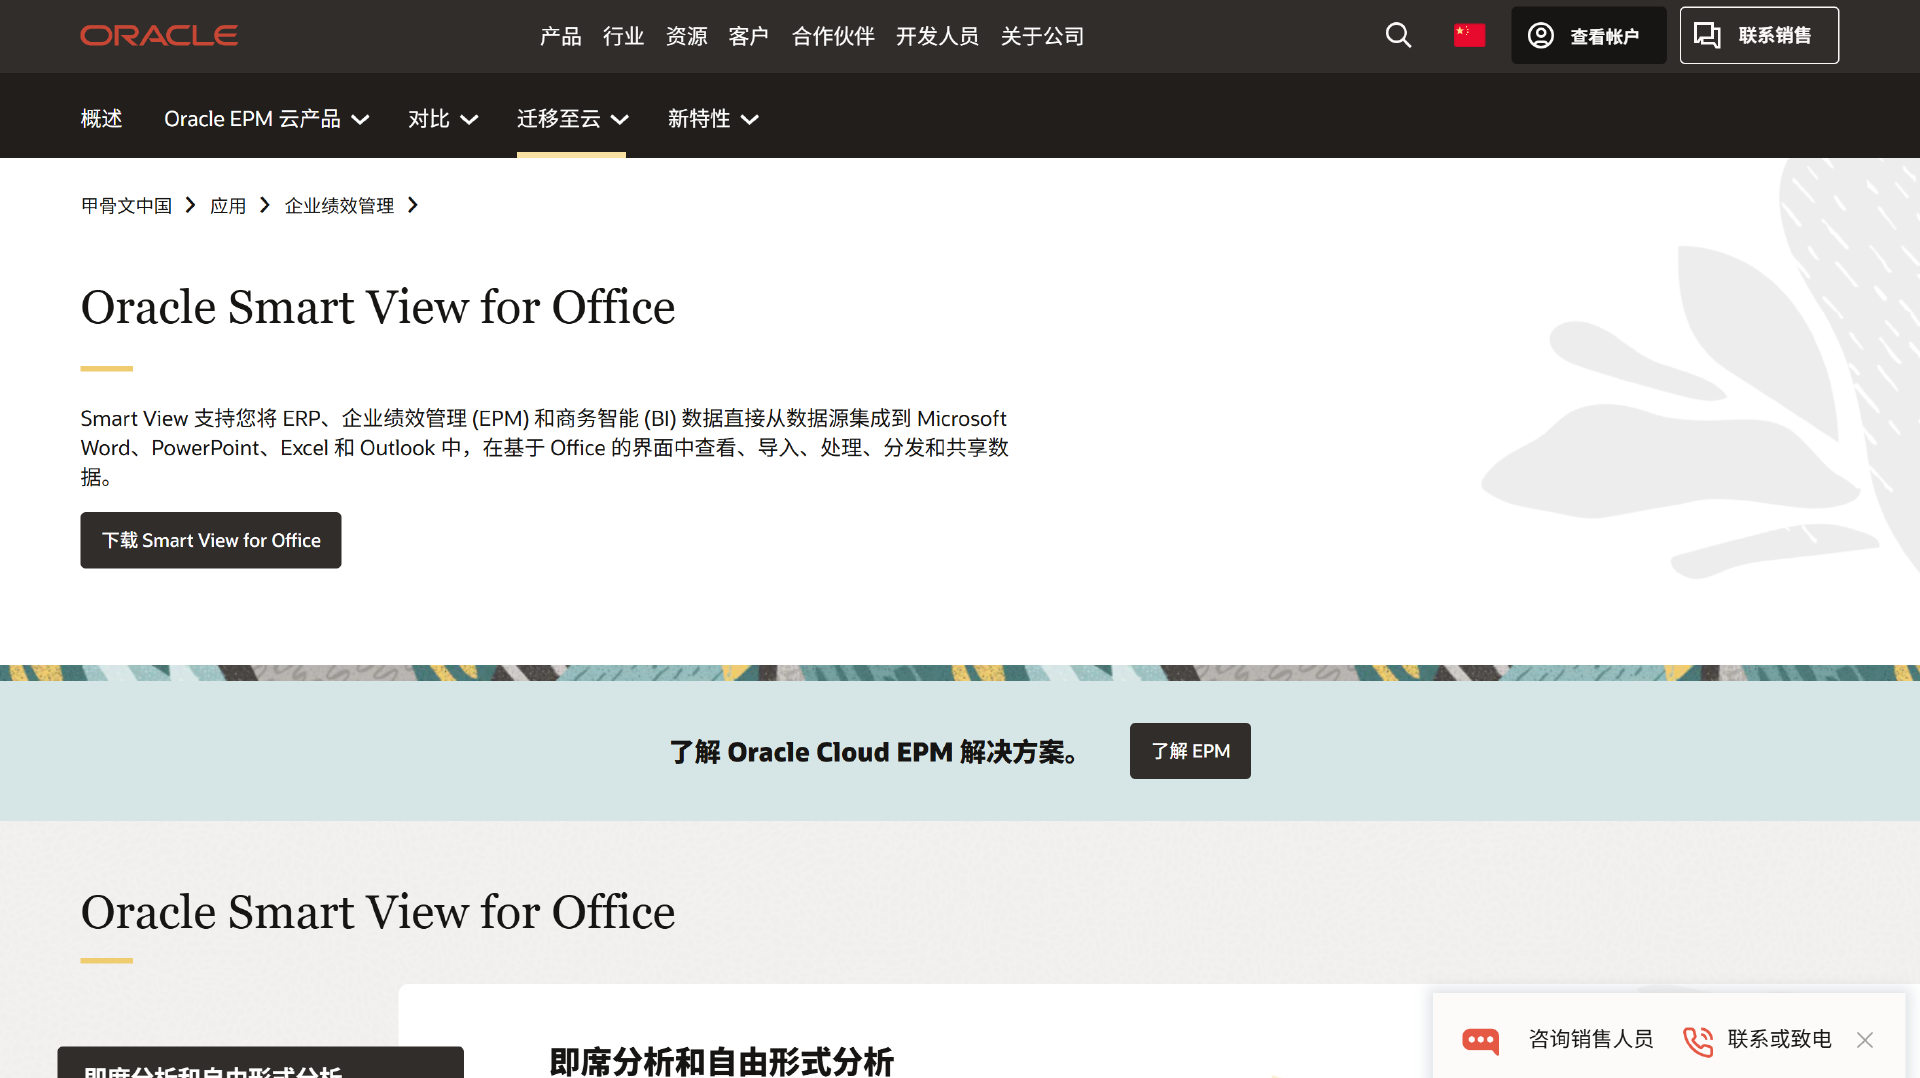This screenshot has width=1920, height=1078.
Task: Navigate to 企业绩效管理 via breadcrumb
Action: pos(338,205)
